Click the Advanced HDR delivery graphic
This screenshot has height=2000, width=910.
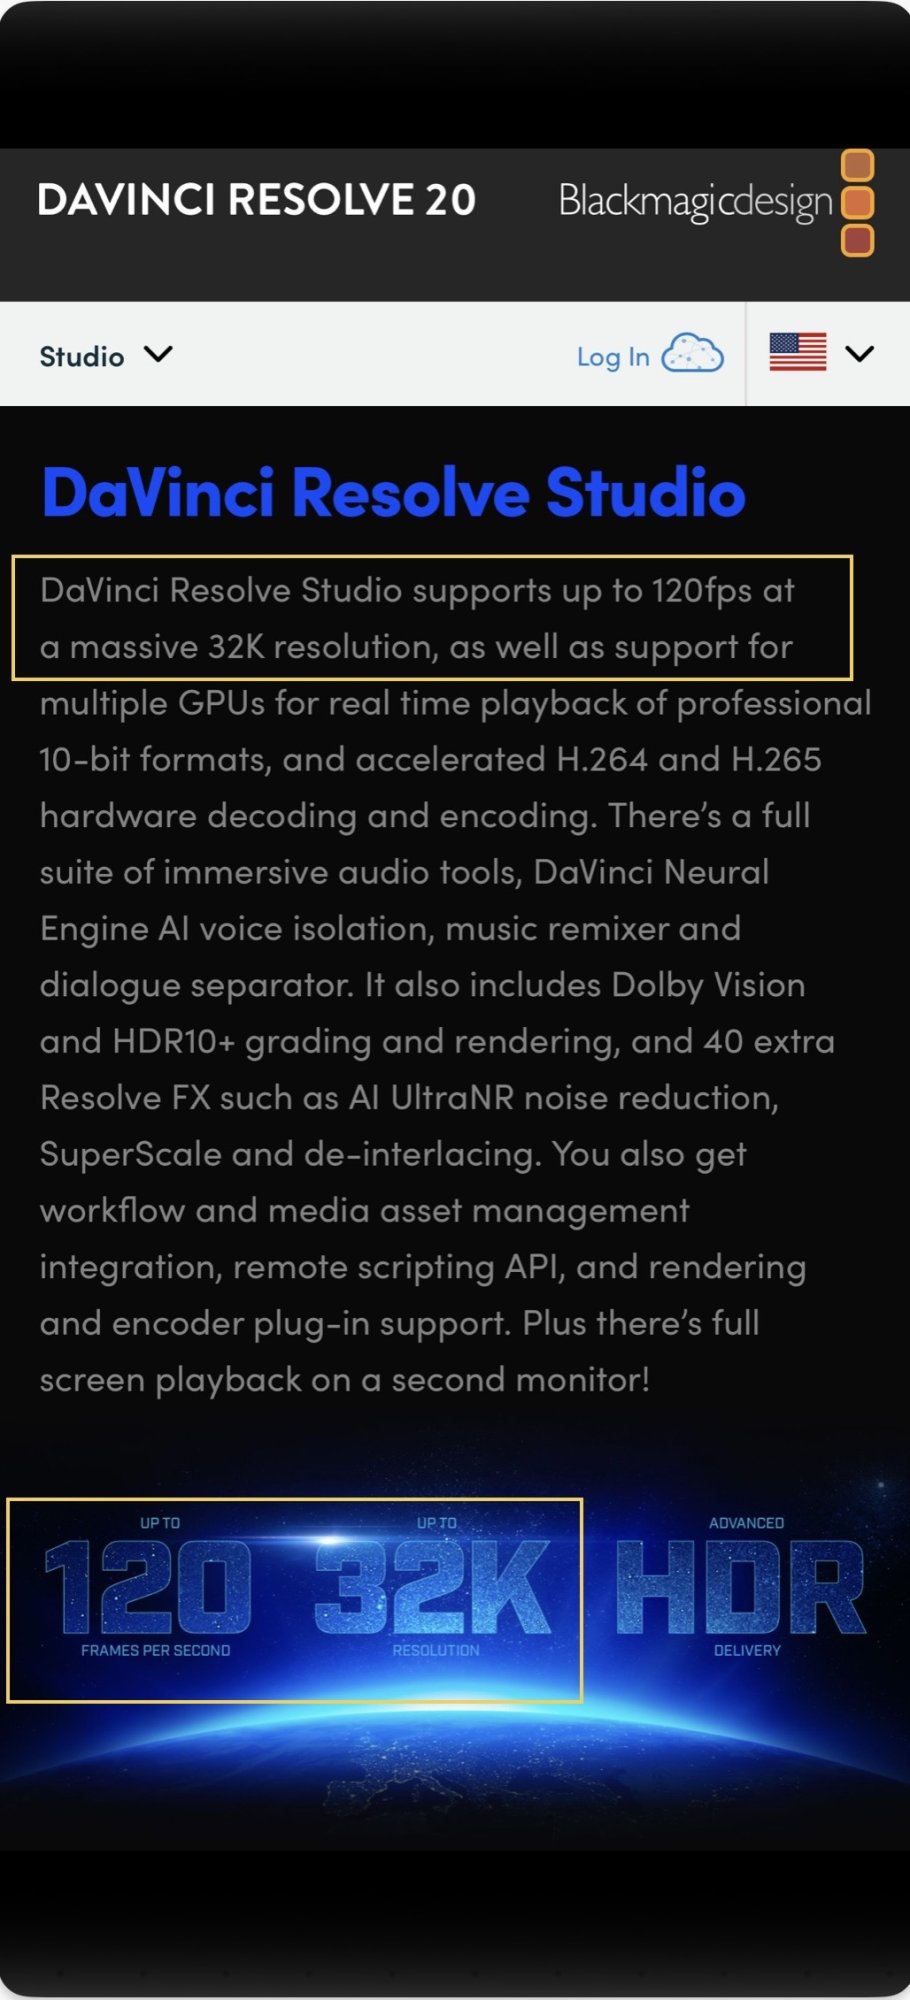(741, 1587)
